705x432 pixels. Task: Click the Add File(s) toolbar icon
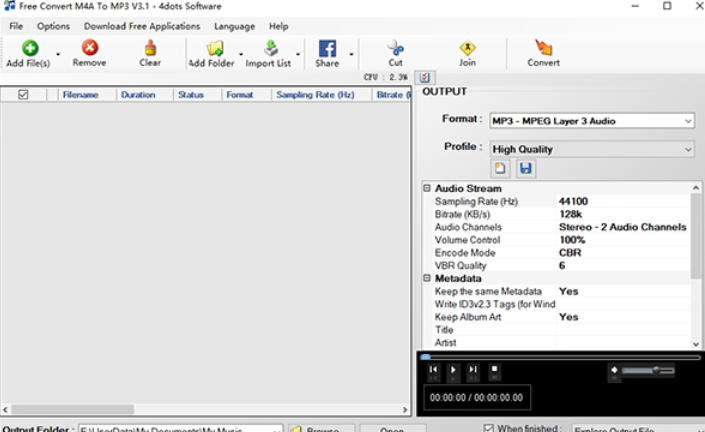coord(29,48)
